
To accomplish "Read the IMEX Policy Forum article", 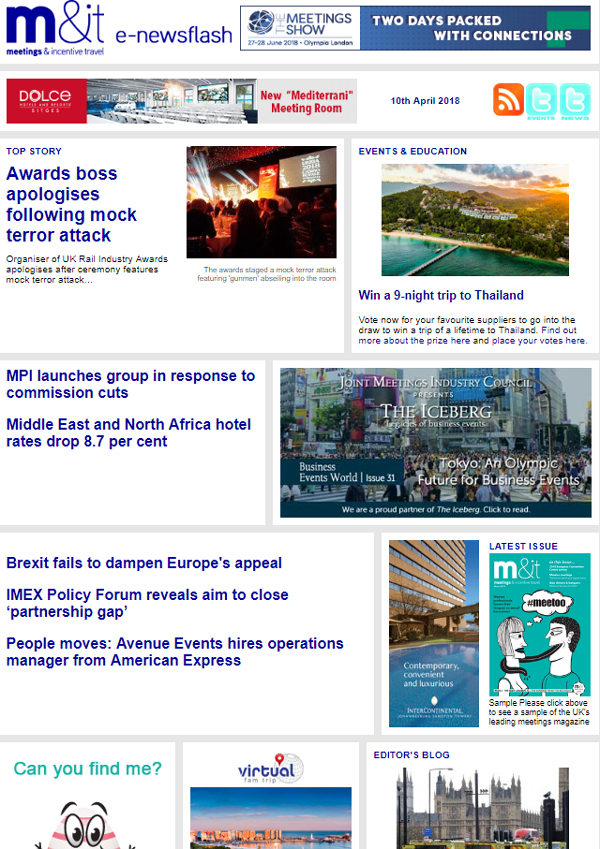I will (x=147, y=603).
